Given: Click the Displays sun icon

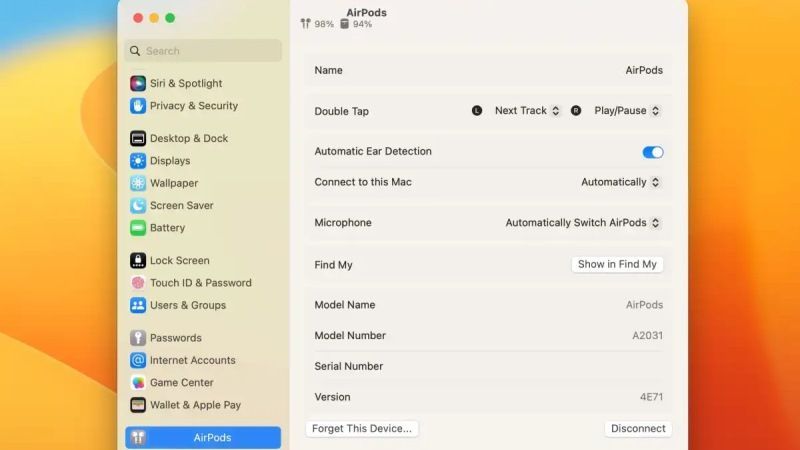Looking at the screenshot, I should click(x=138, y=161).
